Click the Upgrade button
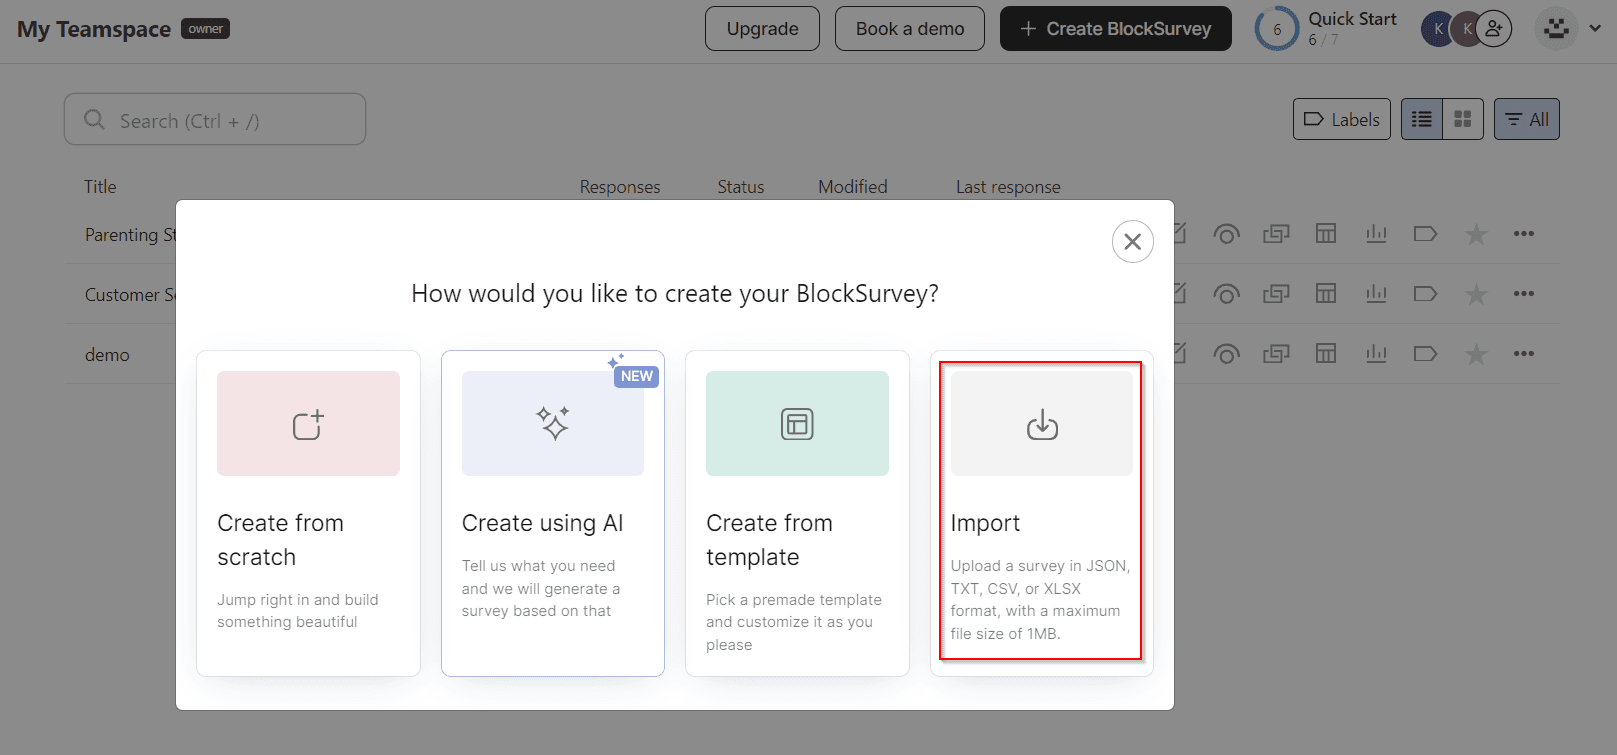Screen dimensions: 1617x755 (762, 29)
